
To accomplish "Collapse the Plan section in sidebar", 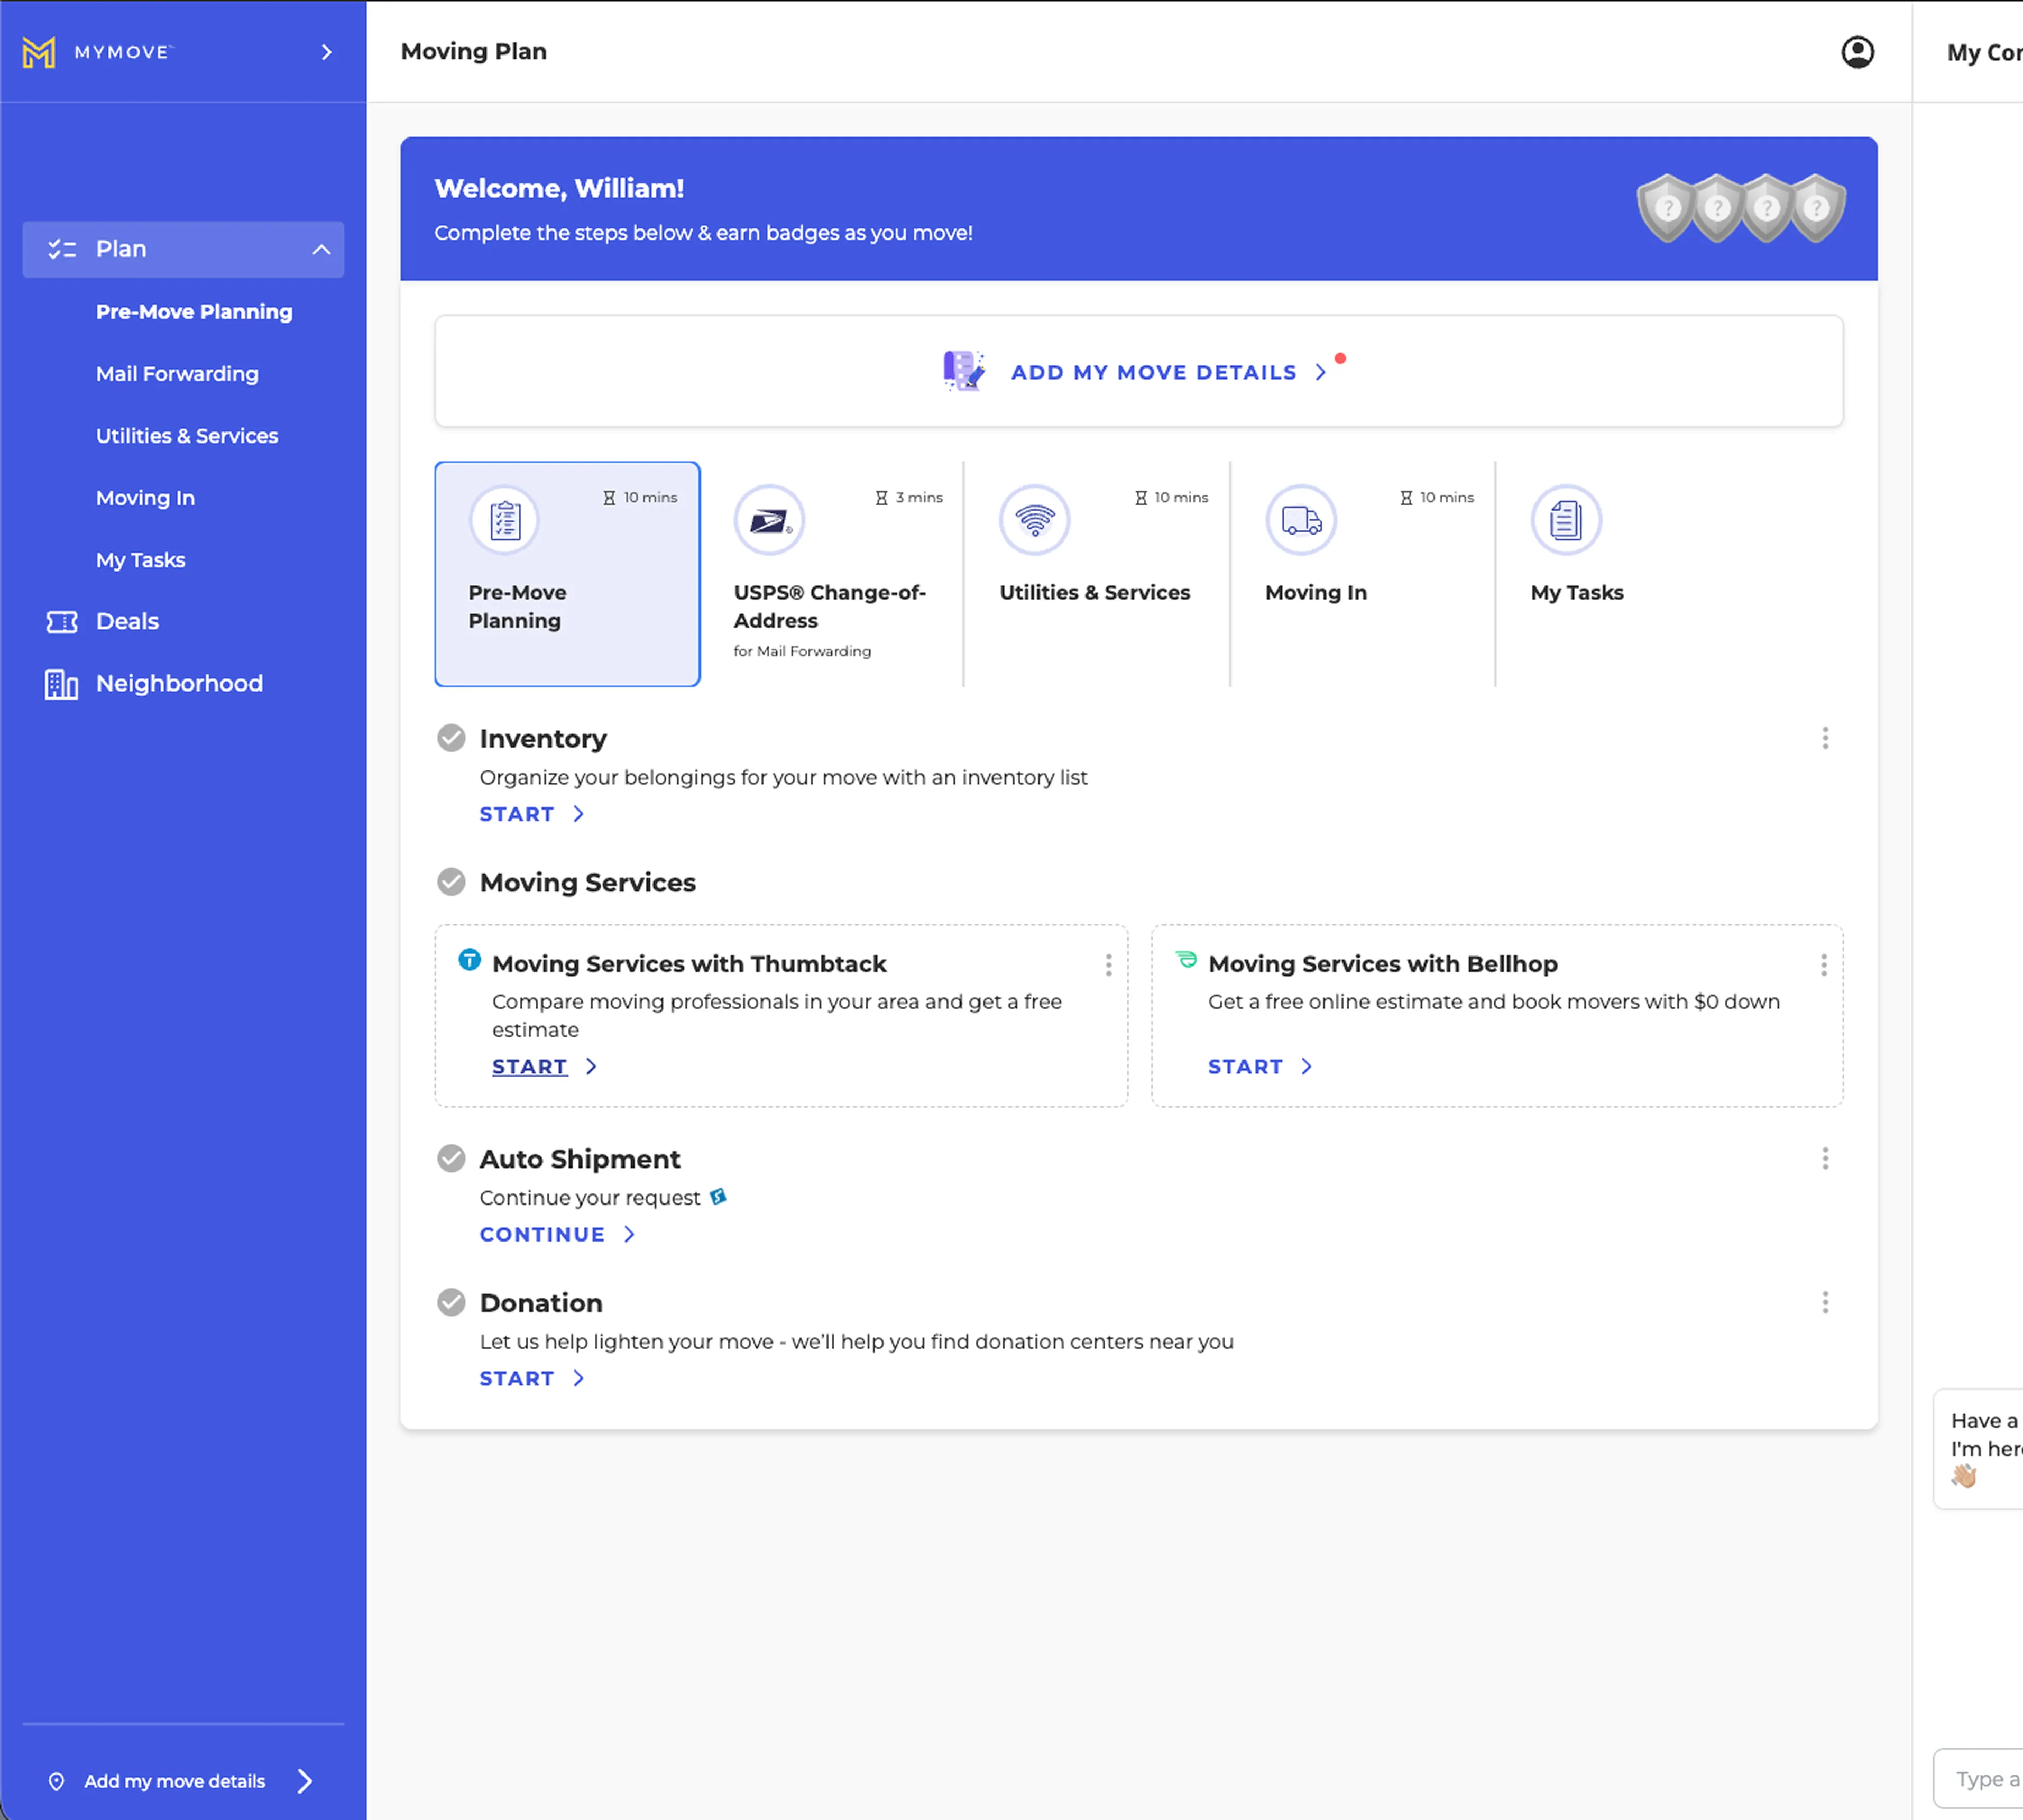I will click(x=321, y=249).
